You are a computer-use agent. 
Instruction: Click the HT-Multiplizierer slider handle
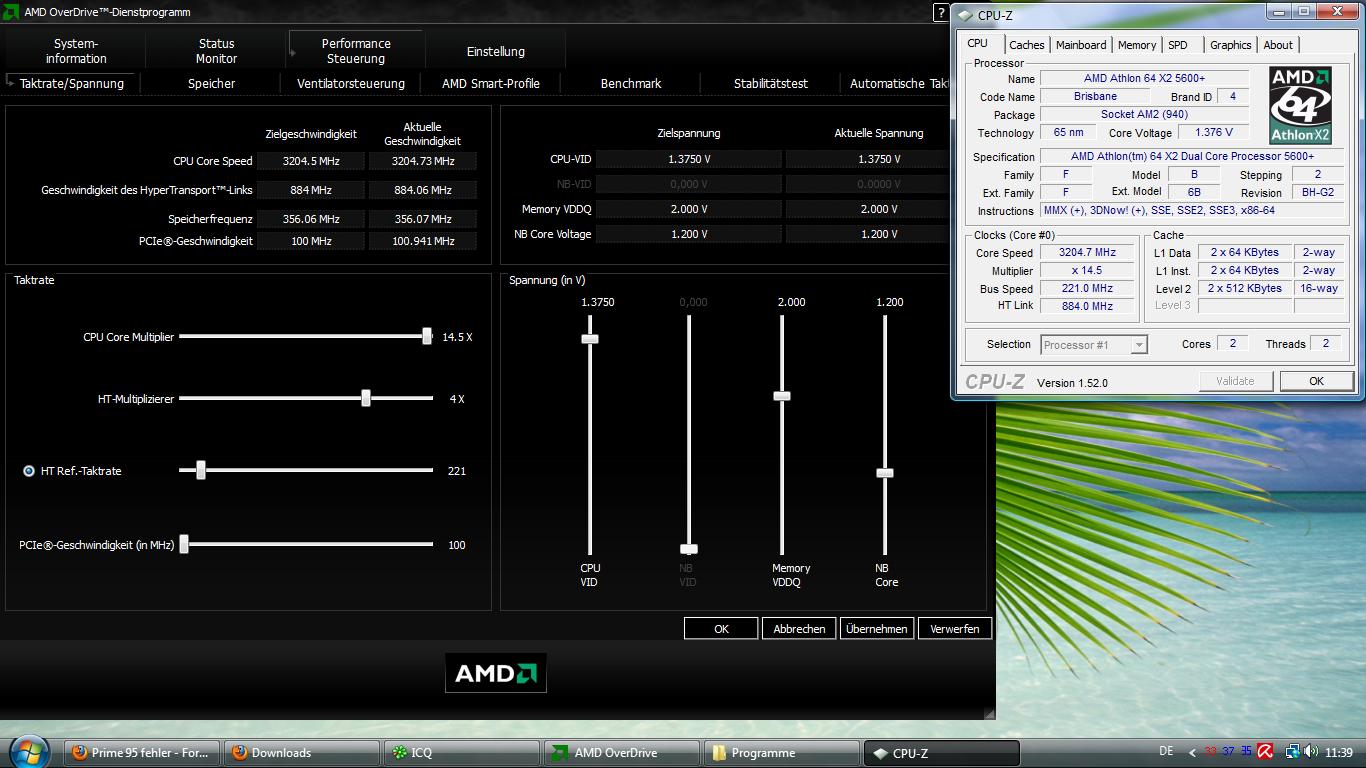point(366,398)
